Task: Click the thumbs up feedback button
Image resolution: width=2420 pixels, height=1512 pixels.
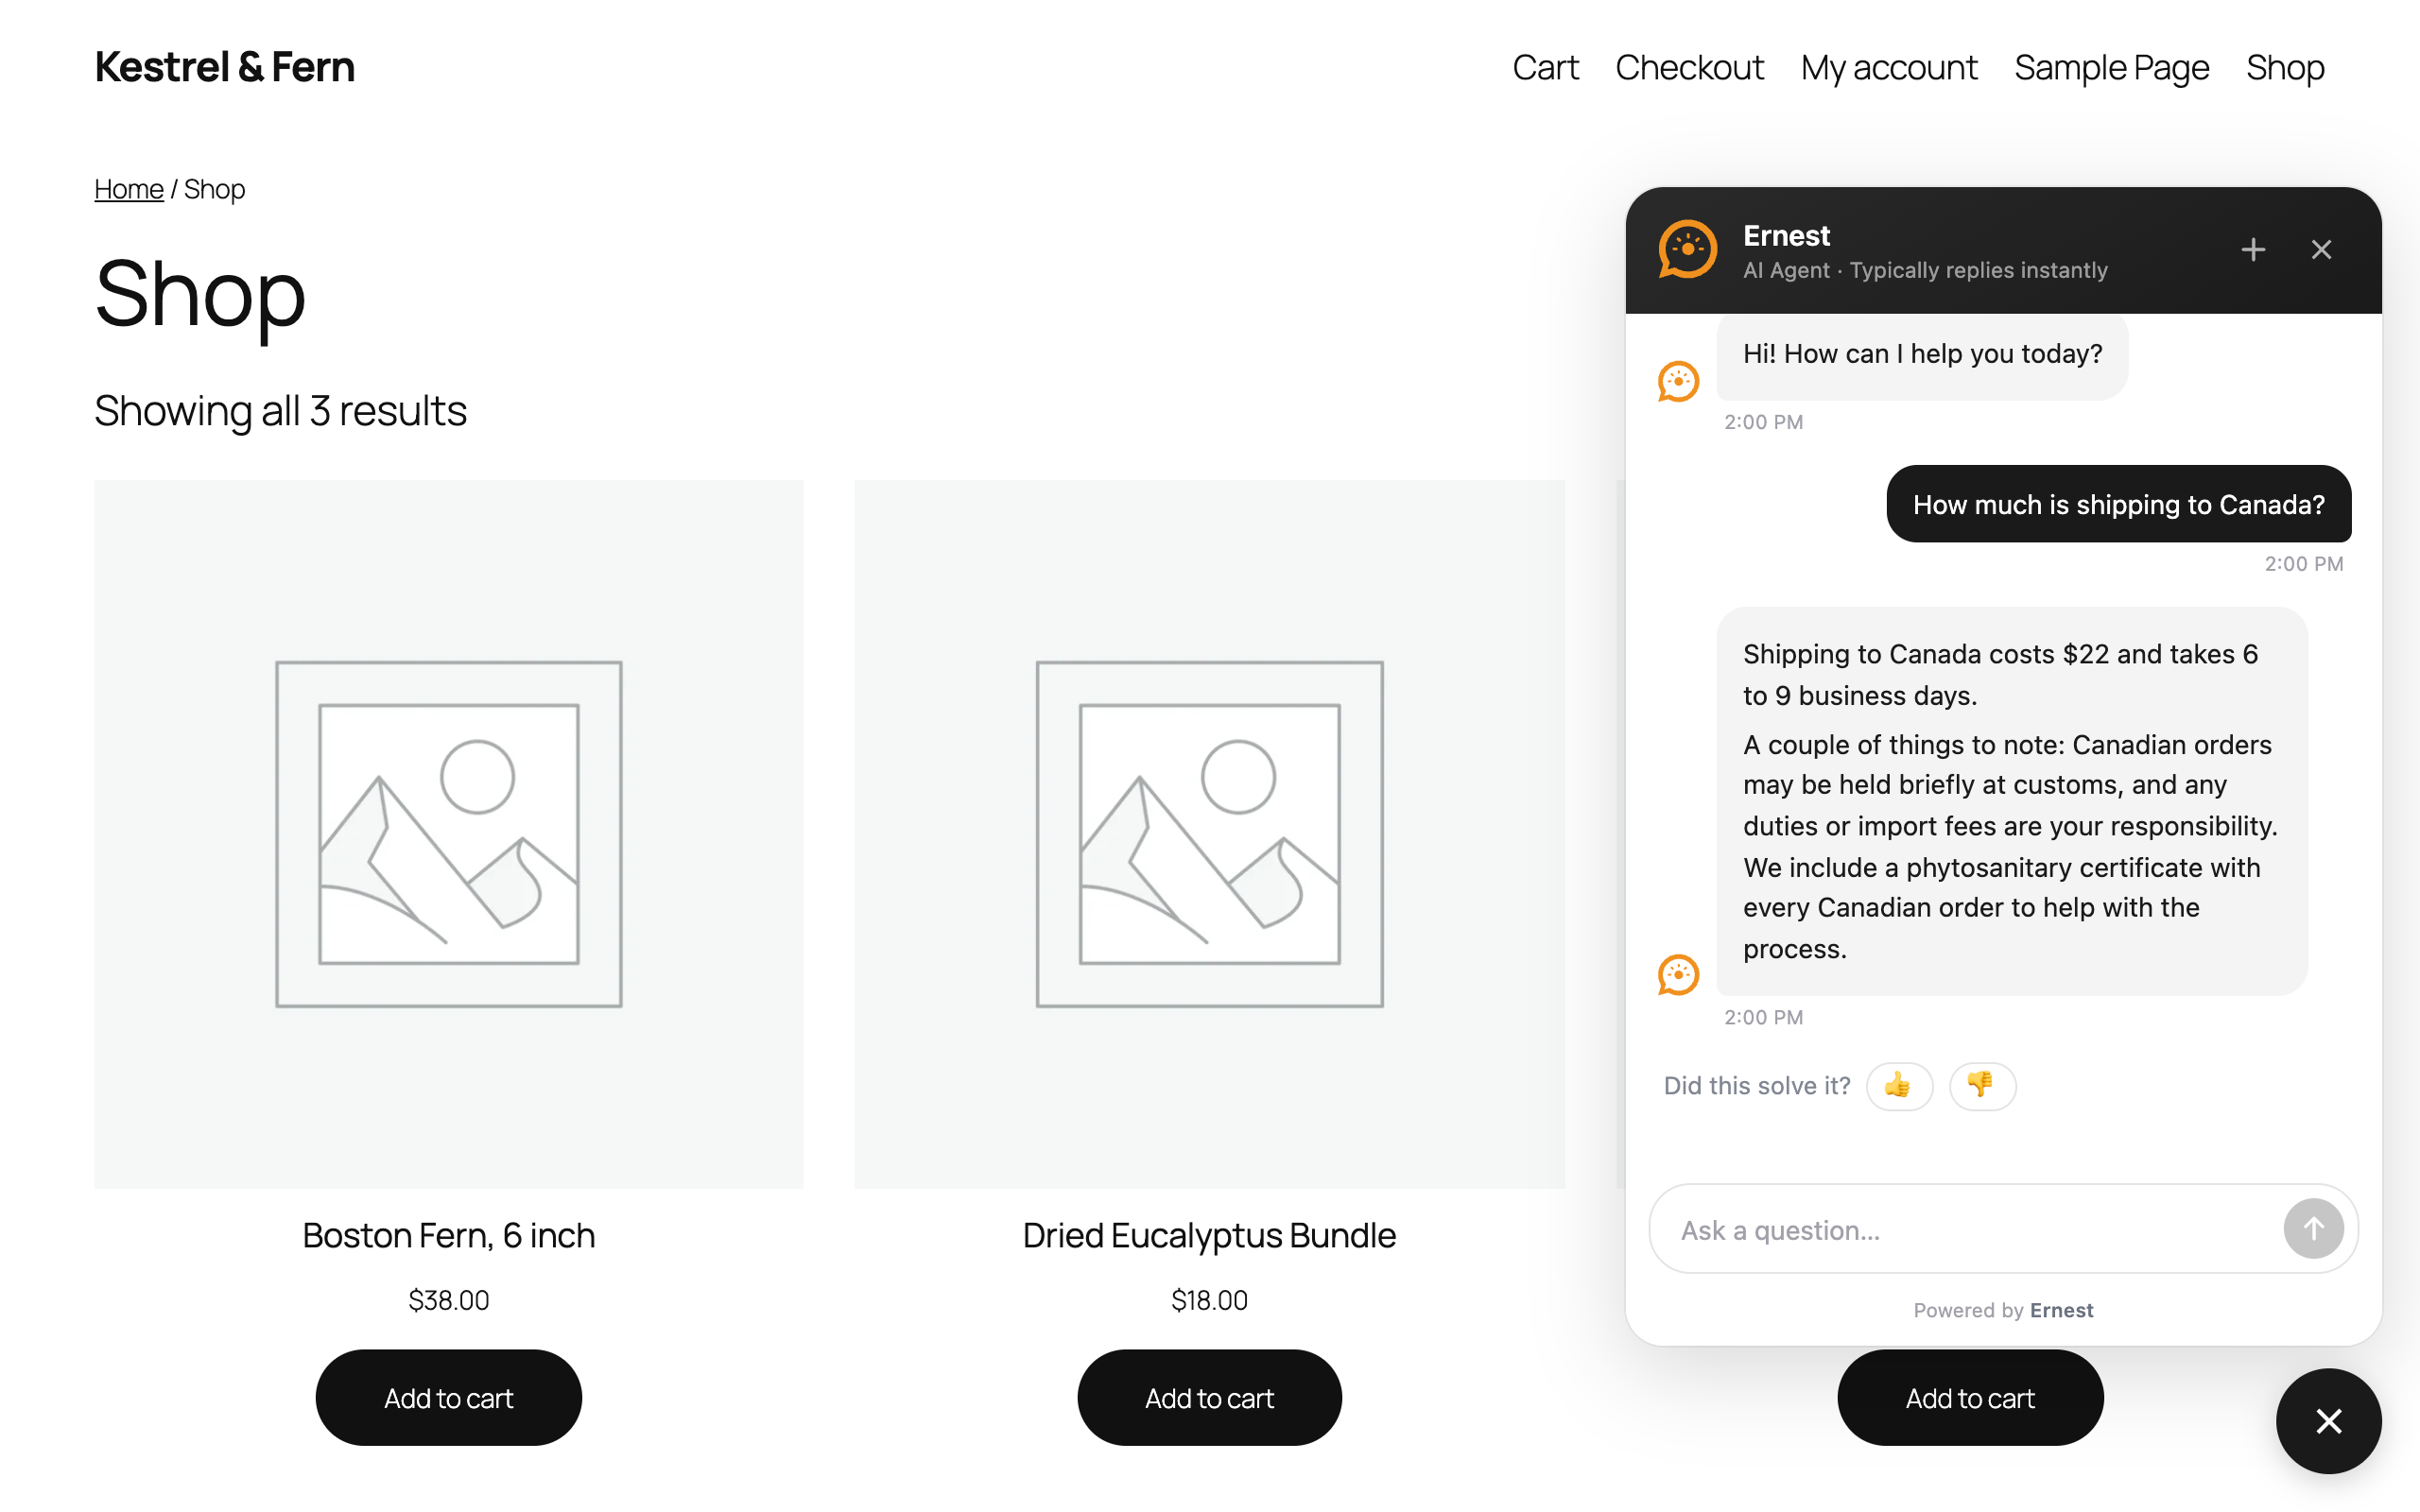Action: 1899,1086
